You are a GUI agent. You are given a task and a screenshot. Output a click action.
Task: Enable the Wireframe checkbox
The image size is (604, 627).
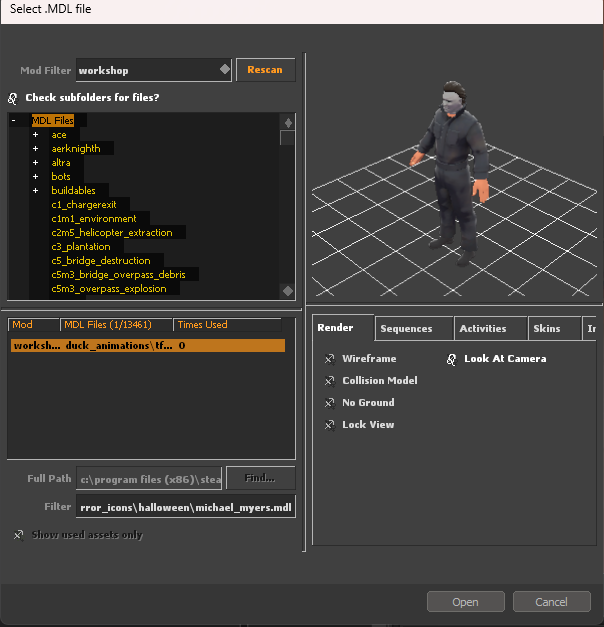pos(330,359)
